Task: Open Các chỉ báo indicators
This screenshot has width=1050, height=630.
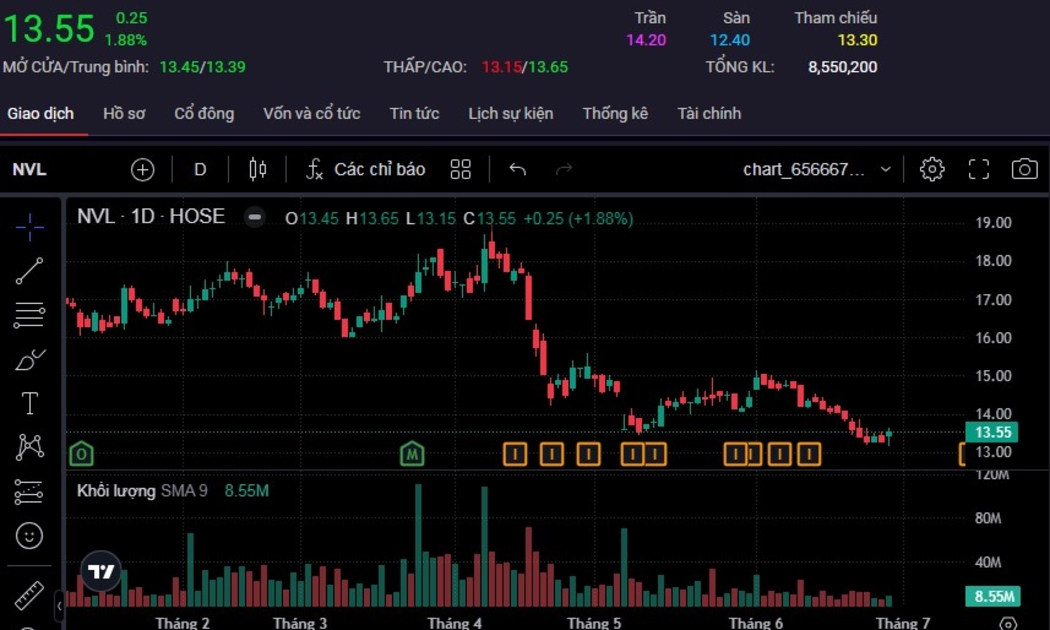Action: (x=366, y=169)
